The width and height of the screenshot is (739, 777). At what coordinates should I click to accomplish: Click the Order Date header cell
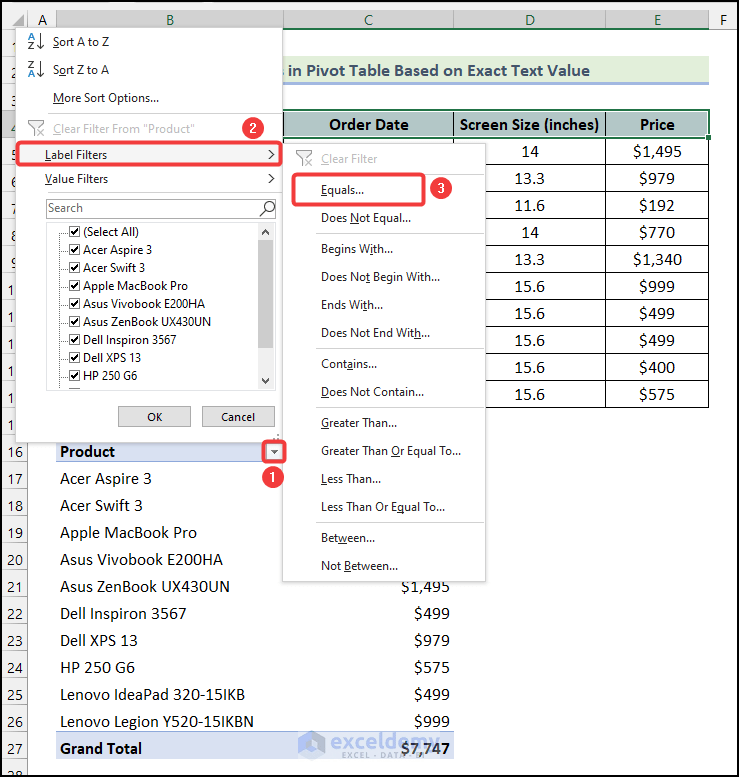(x=368, y=124)
